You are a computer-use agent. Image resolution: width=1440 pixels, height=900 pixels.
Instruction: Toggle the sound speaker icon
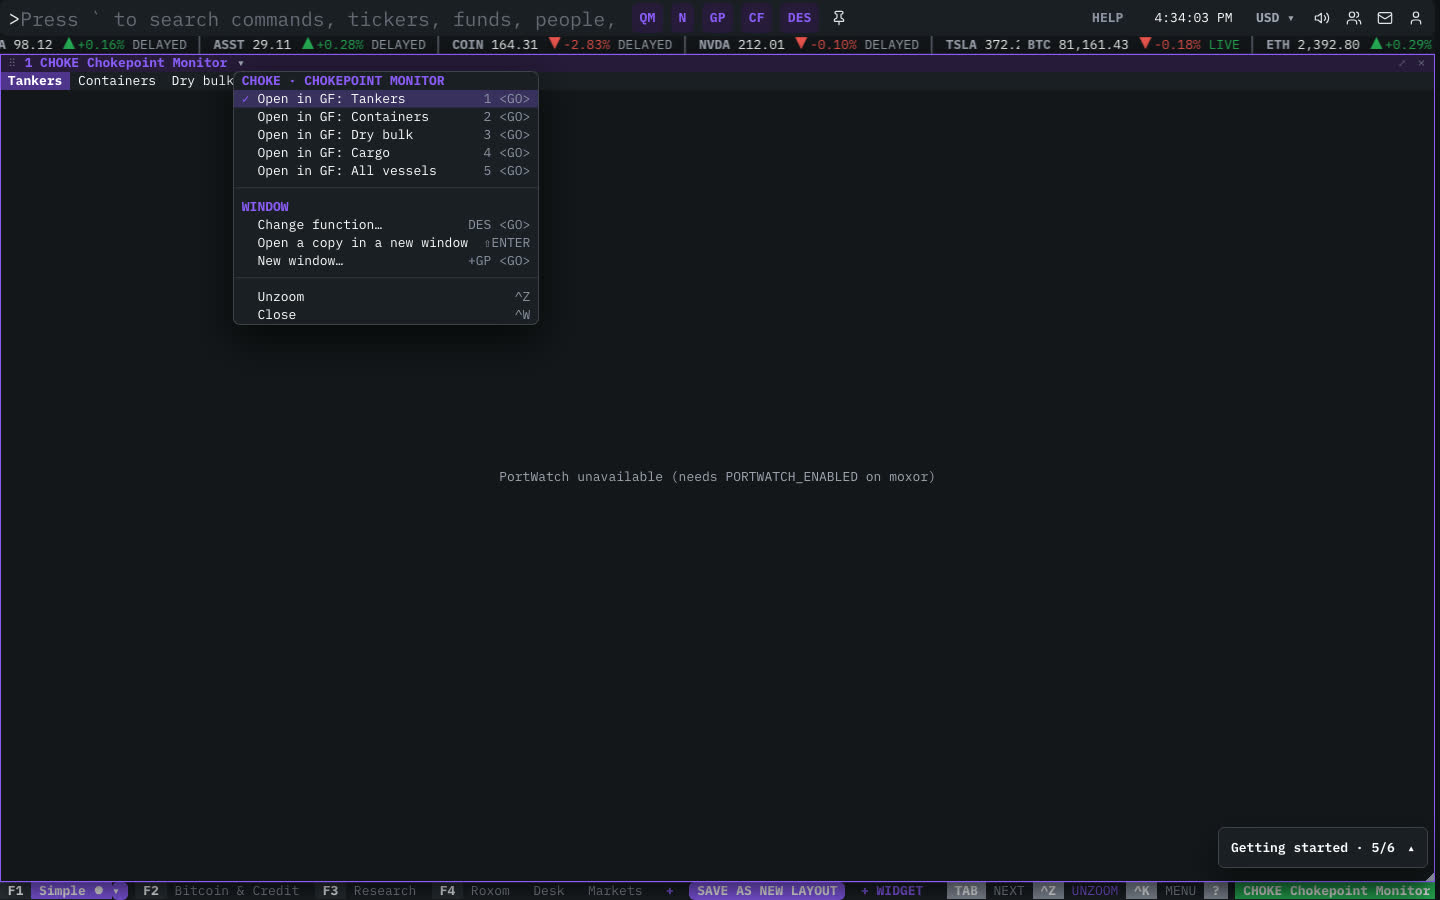[1322, 18]
